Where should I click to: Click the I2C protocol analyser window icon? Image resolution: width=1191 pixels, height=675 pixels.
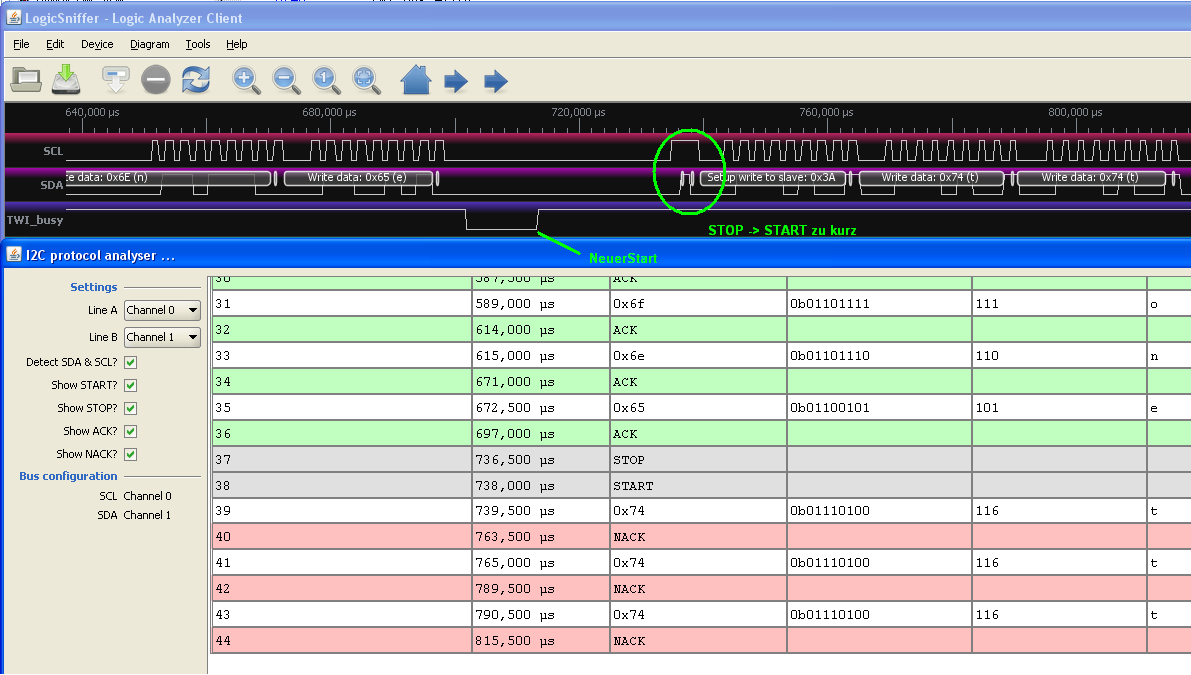(x=14, y=254)
